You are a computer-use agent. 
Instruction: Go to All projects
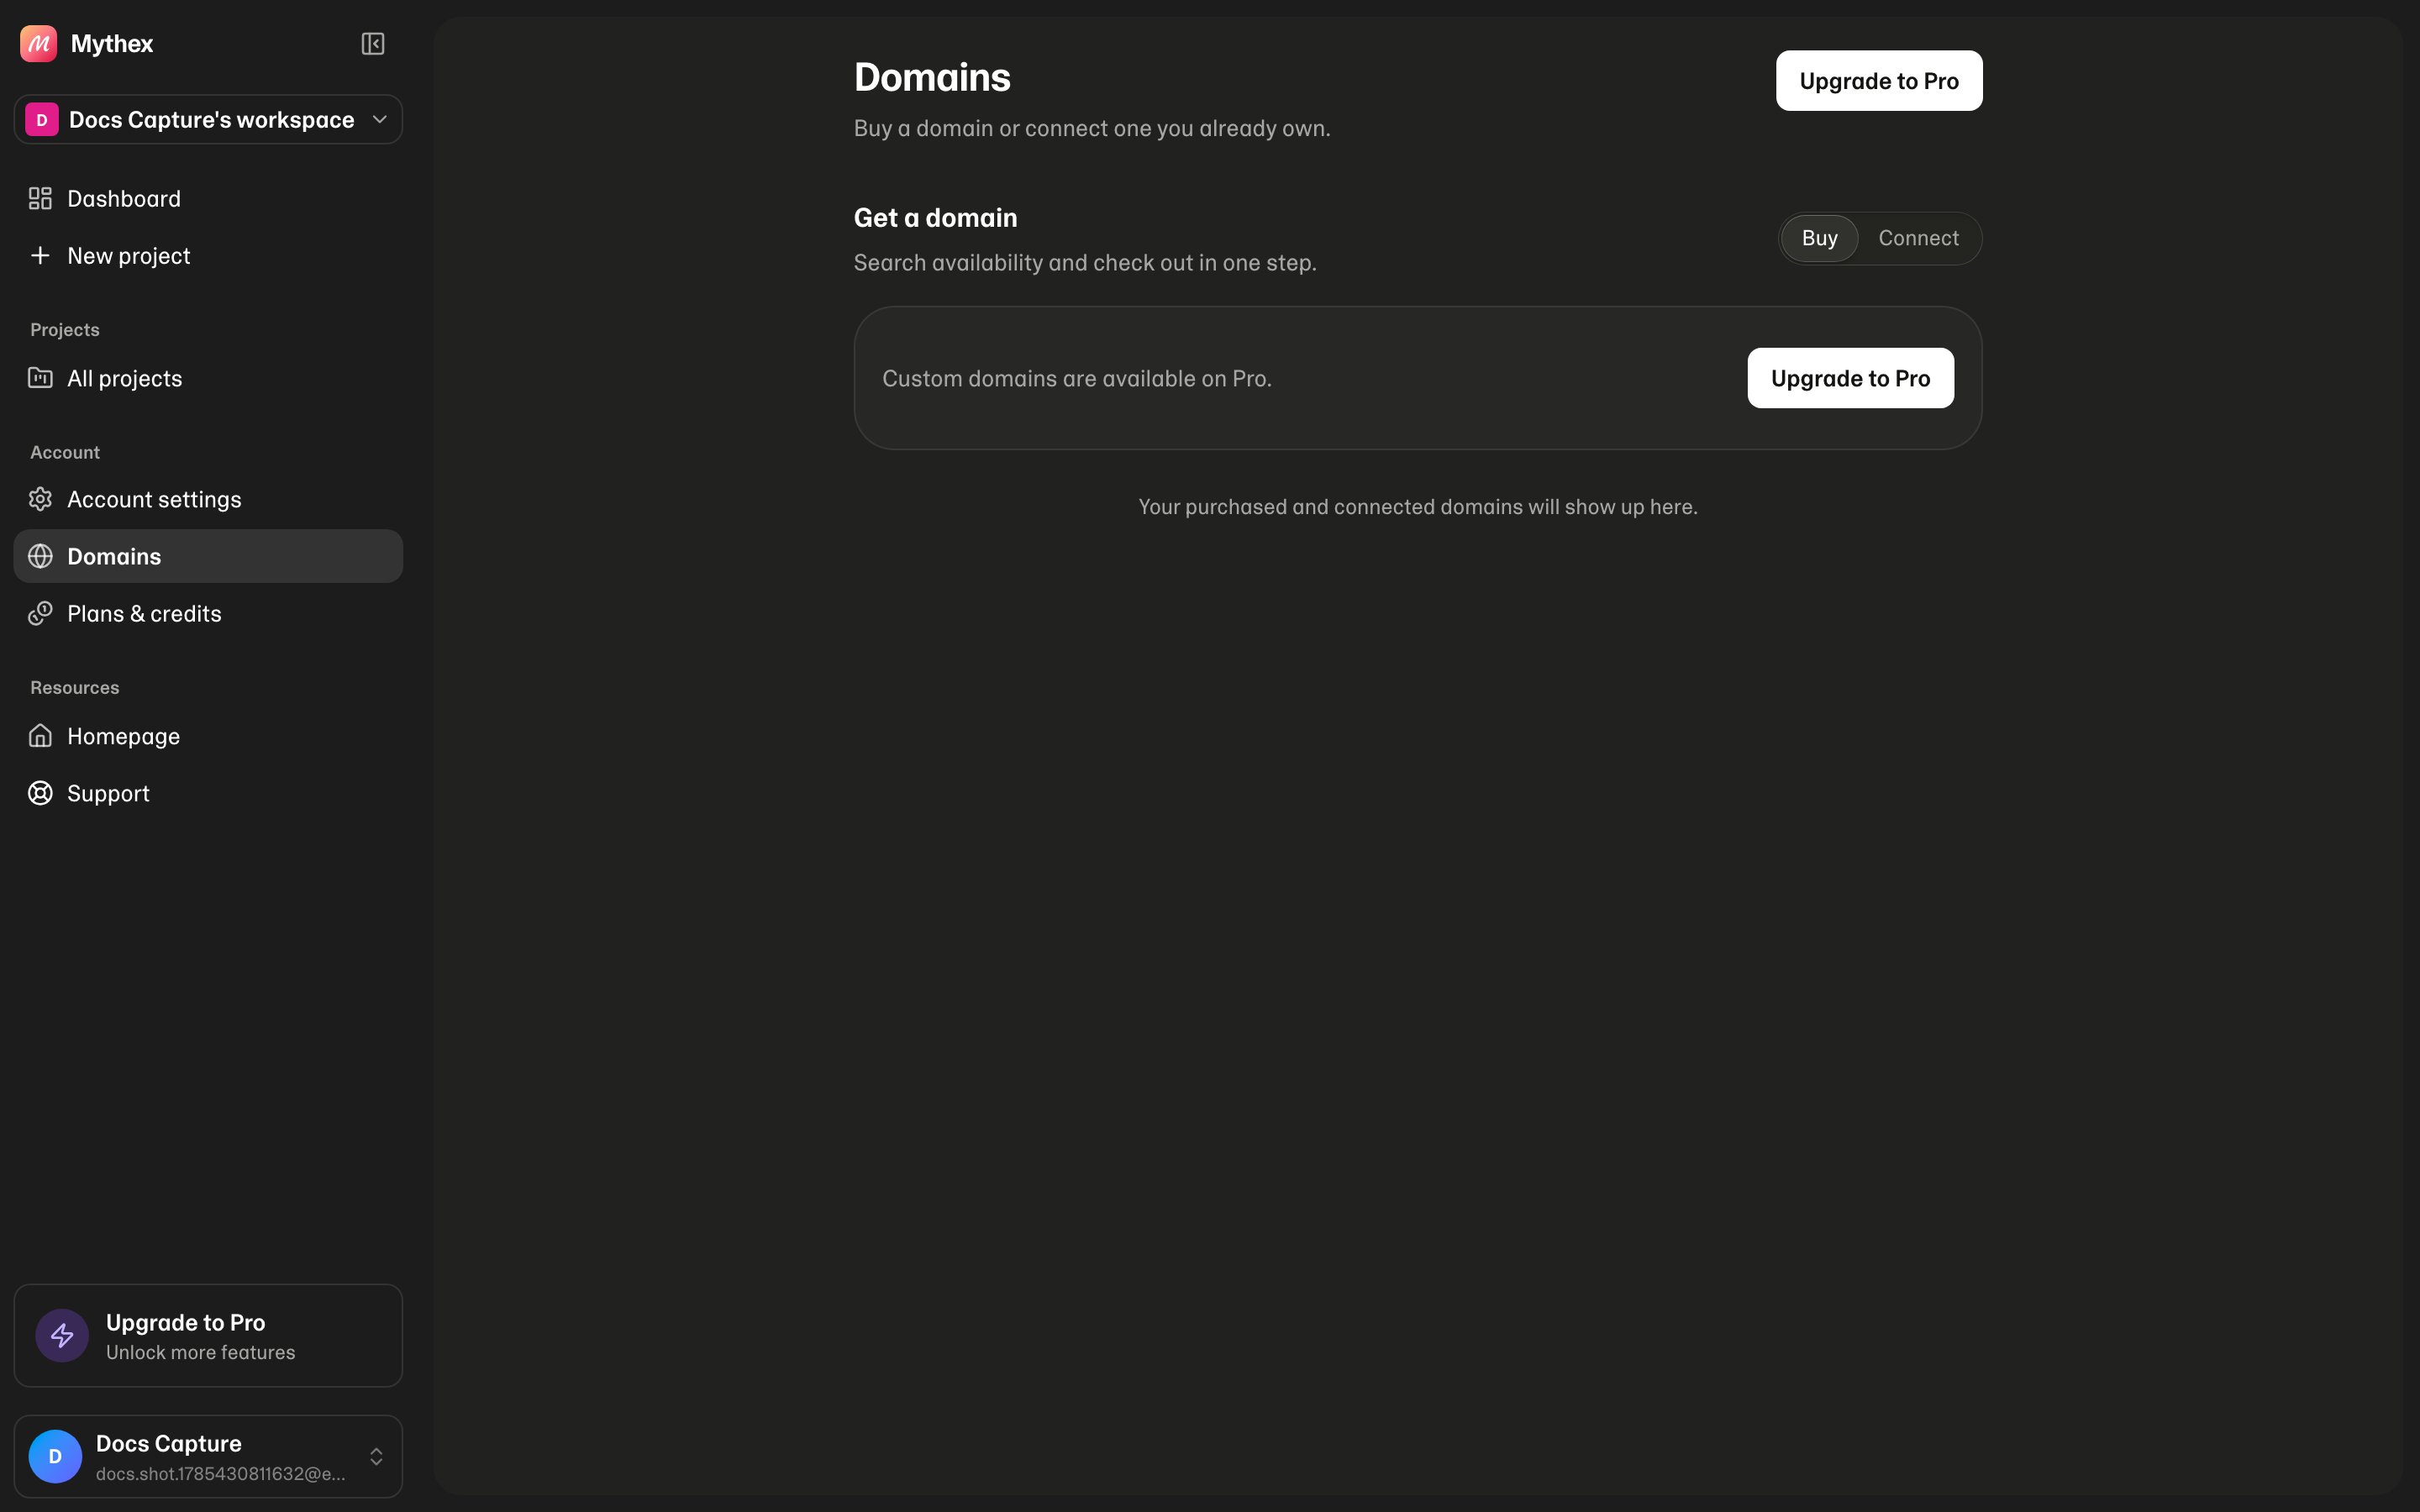tap(208, 378)
